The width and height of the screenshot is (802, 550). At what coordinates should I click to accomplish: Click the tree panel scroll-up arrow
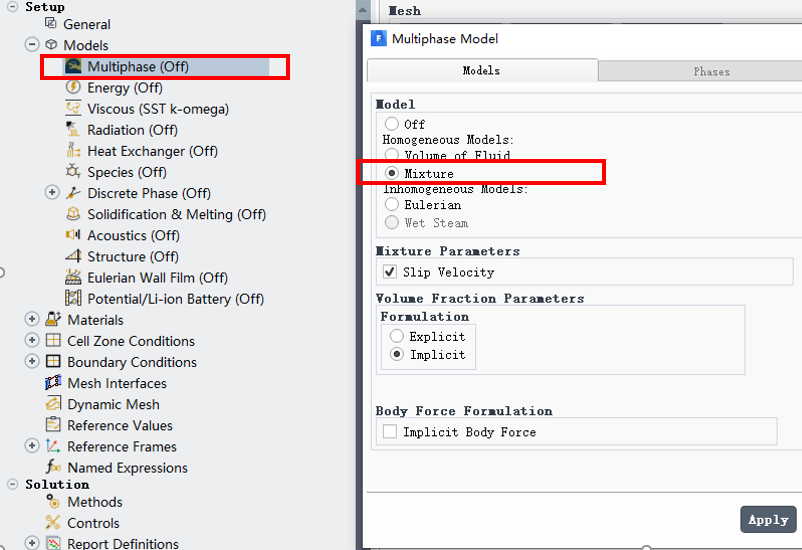362,9
